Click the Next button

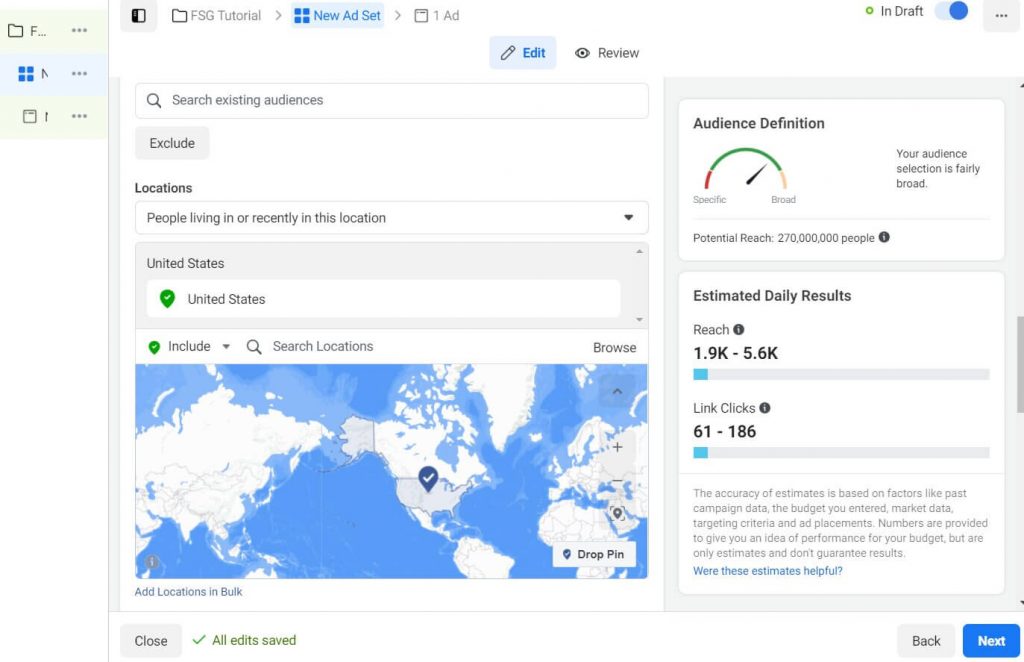991,641
